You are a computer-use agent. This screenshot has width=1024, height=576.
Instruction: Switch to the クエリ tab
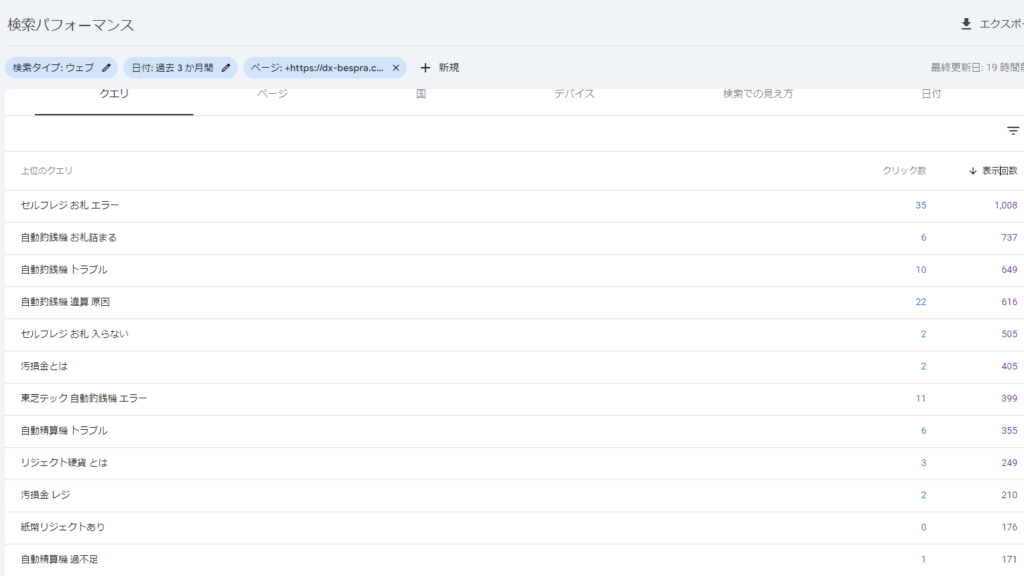tap(114, 94)
